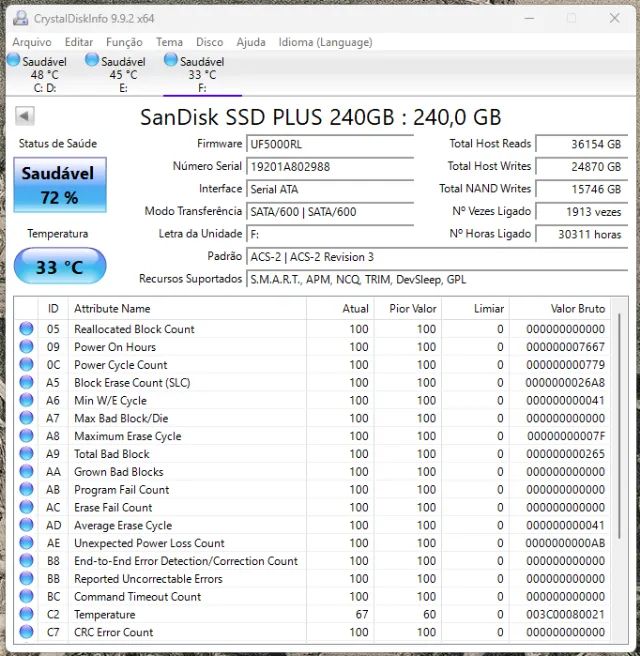Viewport: 640px width, 656px height.
Task: Click Total NAND Writes value 15746 GB
Action: pyautogui.click(x=582, y=189)
